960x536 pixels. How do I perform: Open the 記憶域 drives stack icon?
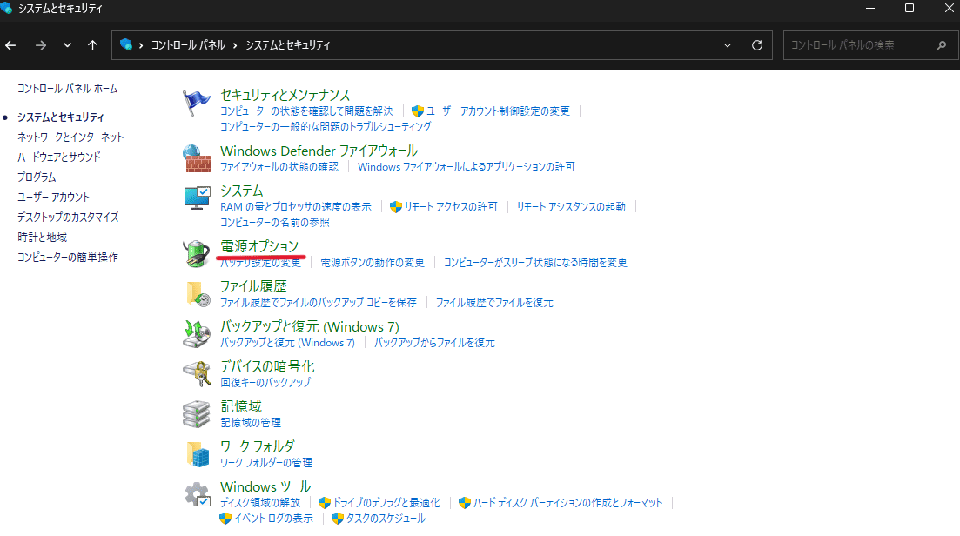click(x=197, y=414)
